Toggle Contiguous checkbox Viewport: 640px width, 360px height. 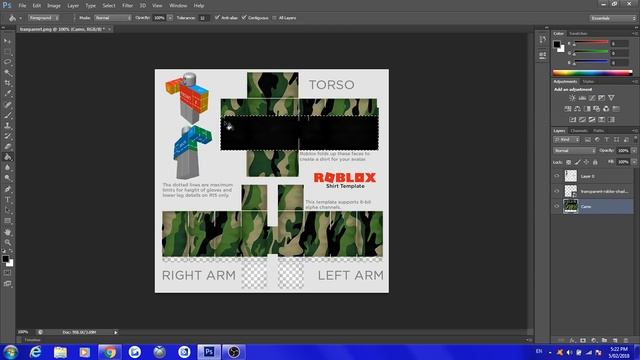click(244, 18)
